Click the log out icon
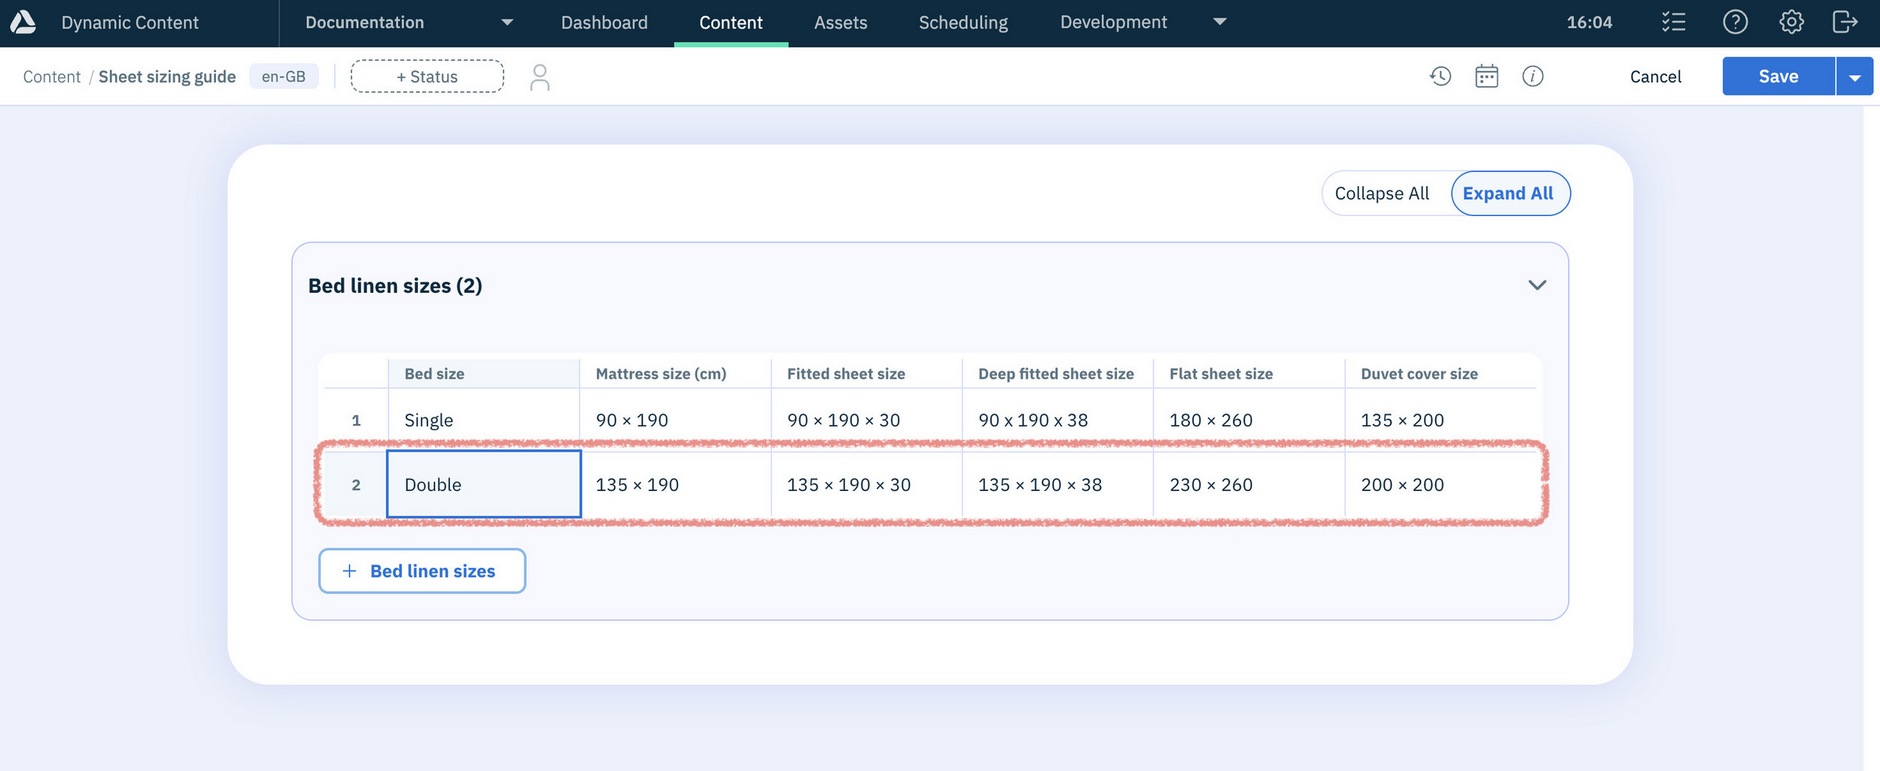This screenshot has width=1880, height=771. (x=1845, y=22)
